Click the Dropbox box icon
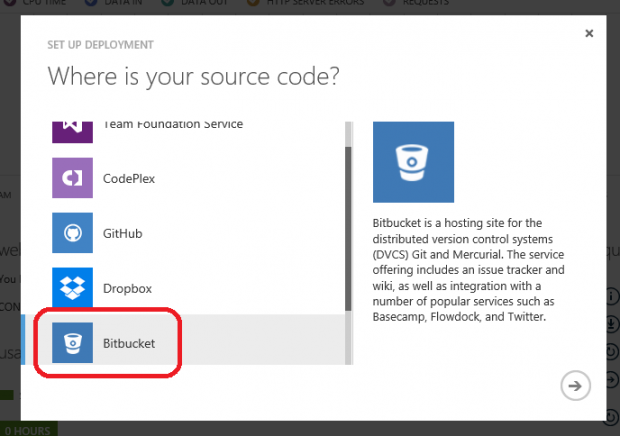The image size is (620, 436). click(72, 287)
